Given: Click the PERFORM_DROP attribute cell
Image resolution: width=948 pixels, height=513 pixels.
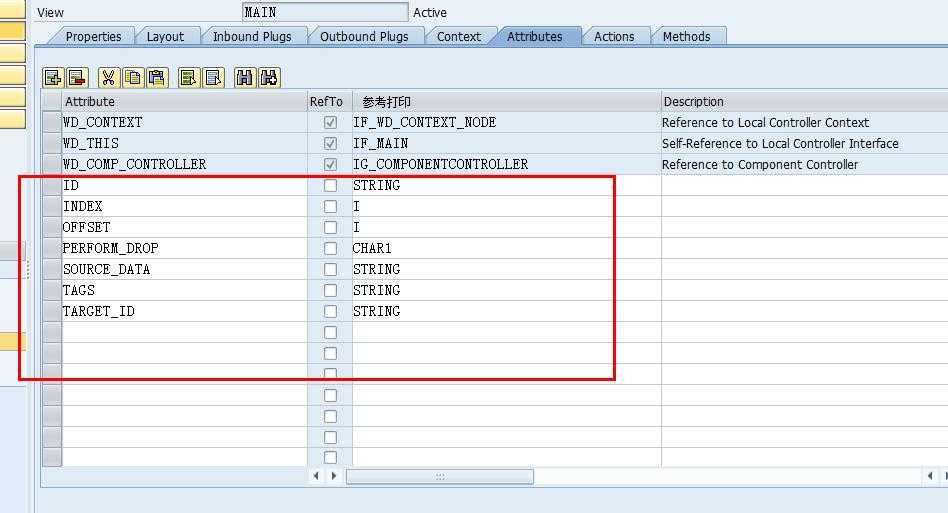Looking at the screenshot, I should 184,248.
